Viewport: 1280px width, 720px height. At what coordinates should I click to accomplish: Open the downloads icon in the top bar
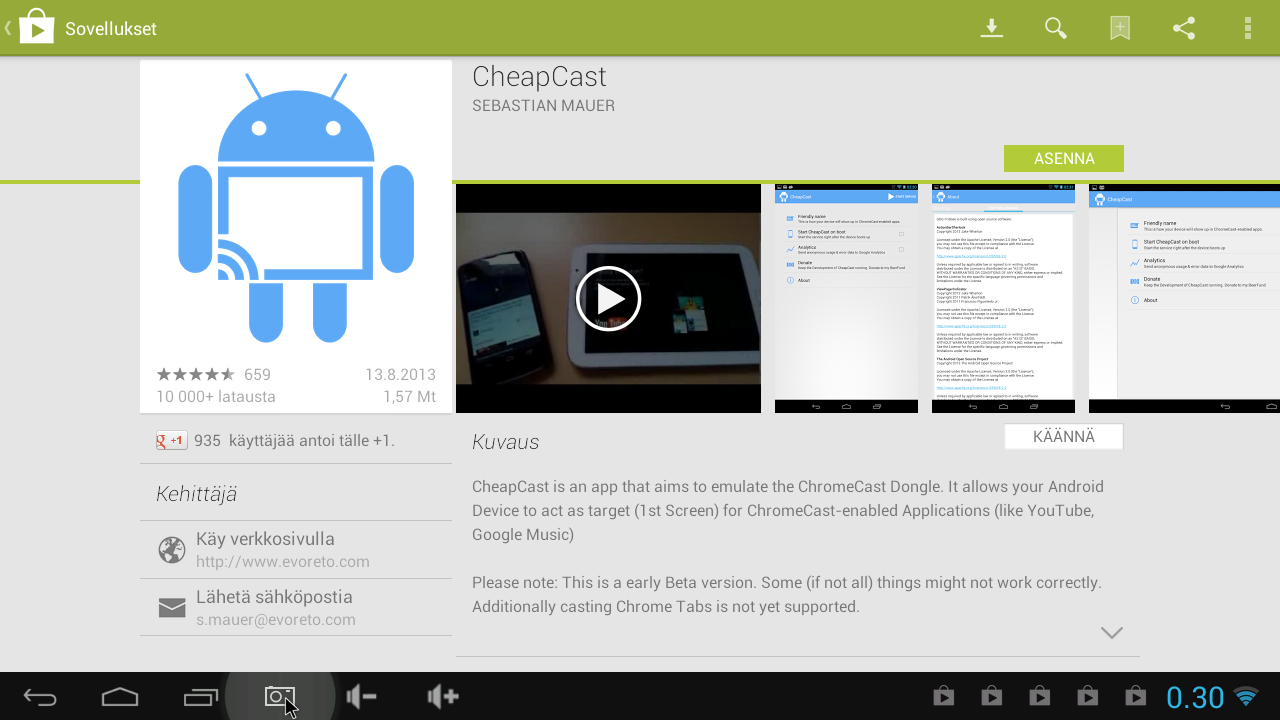[991, 28]
